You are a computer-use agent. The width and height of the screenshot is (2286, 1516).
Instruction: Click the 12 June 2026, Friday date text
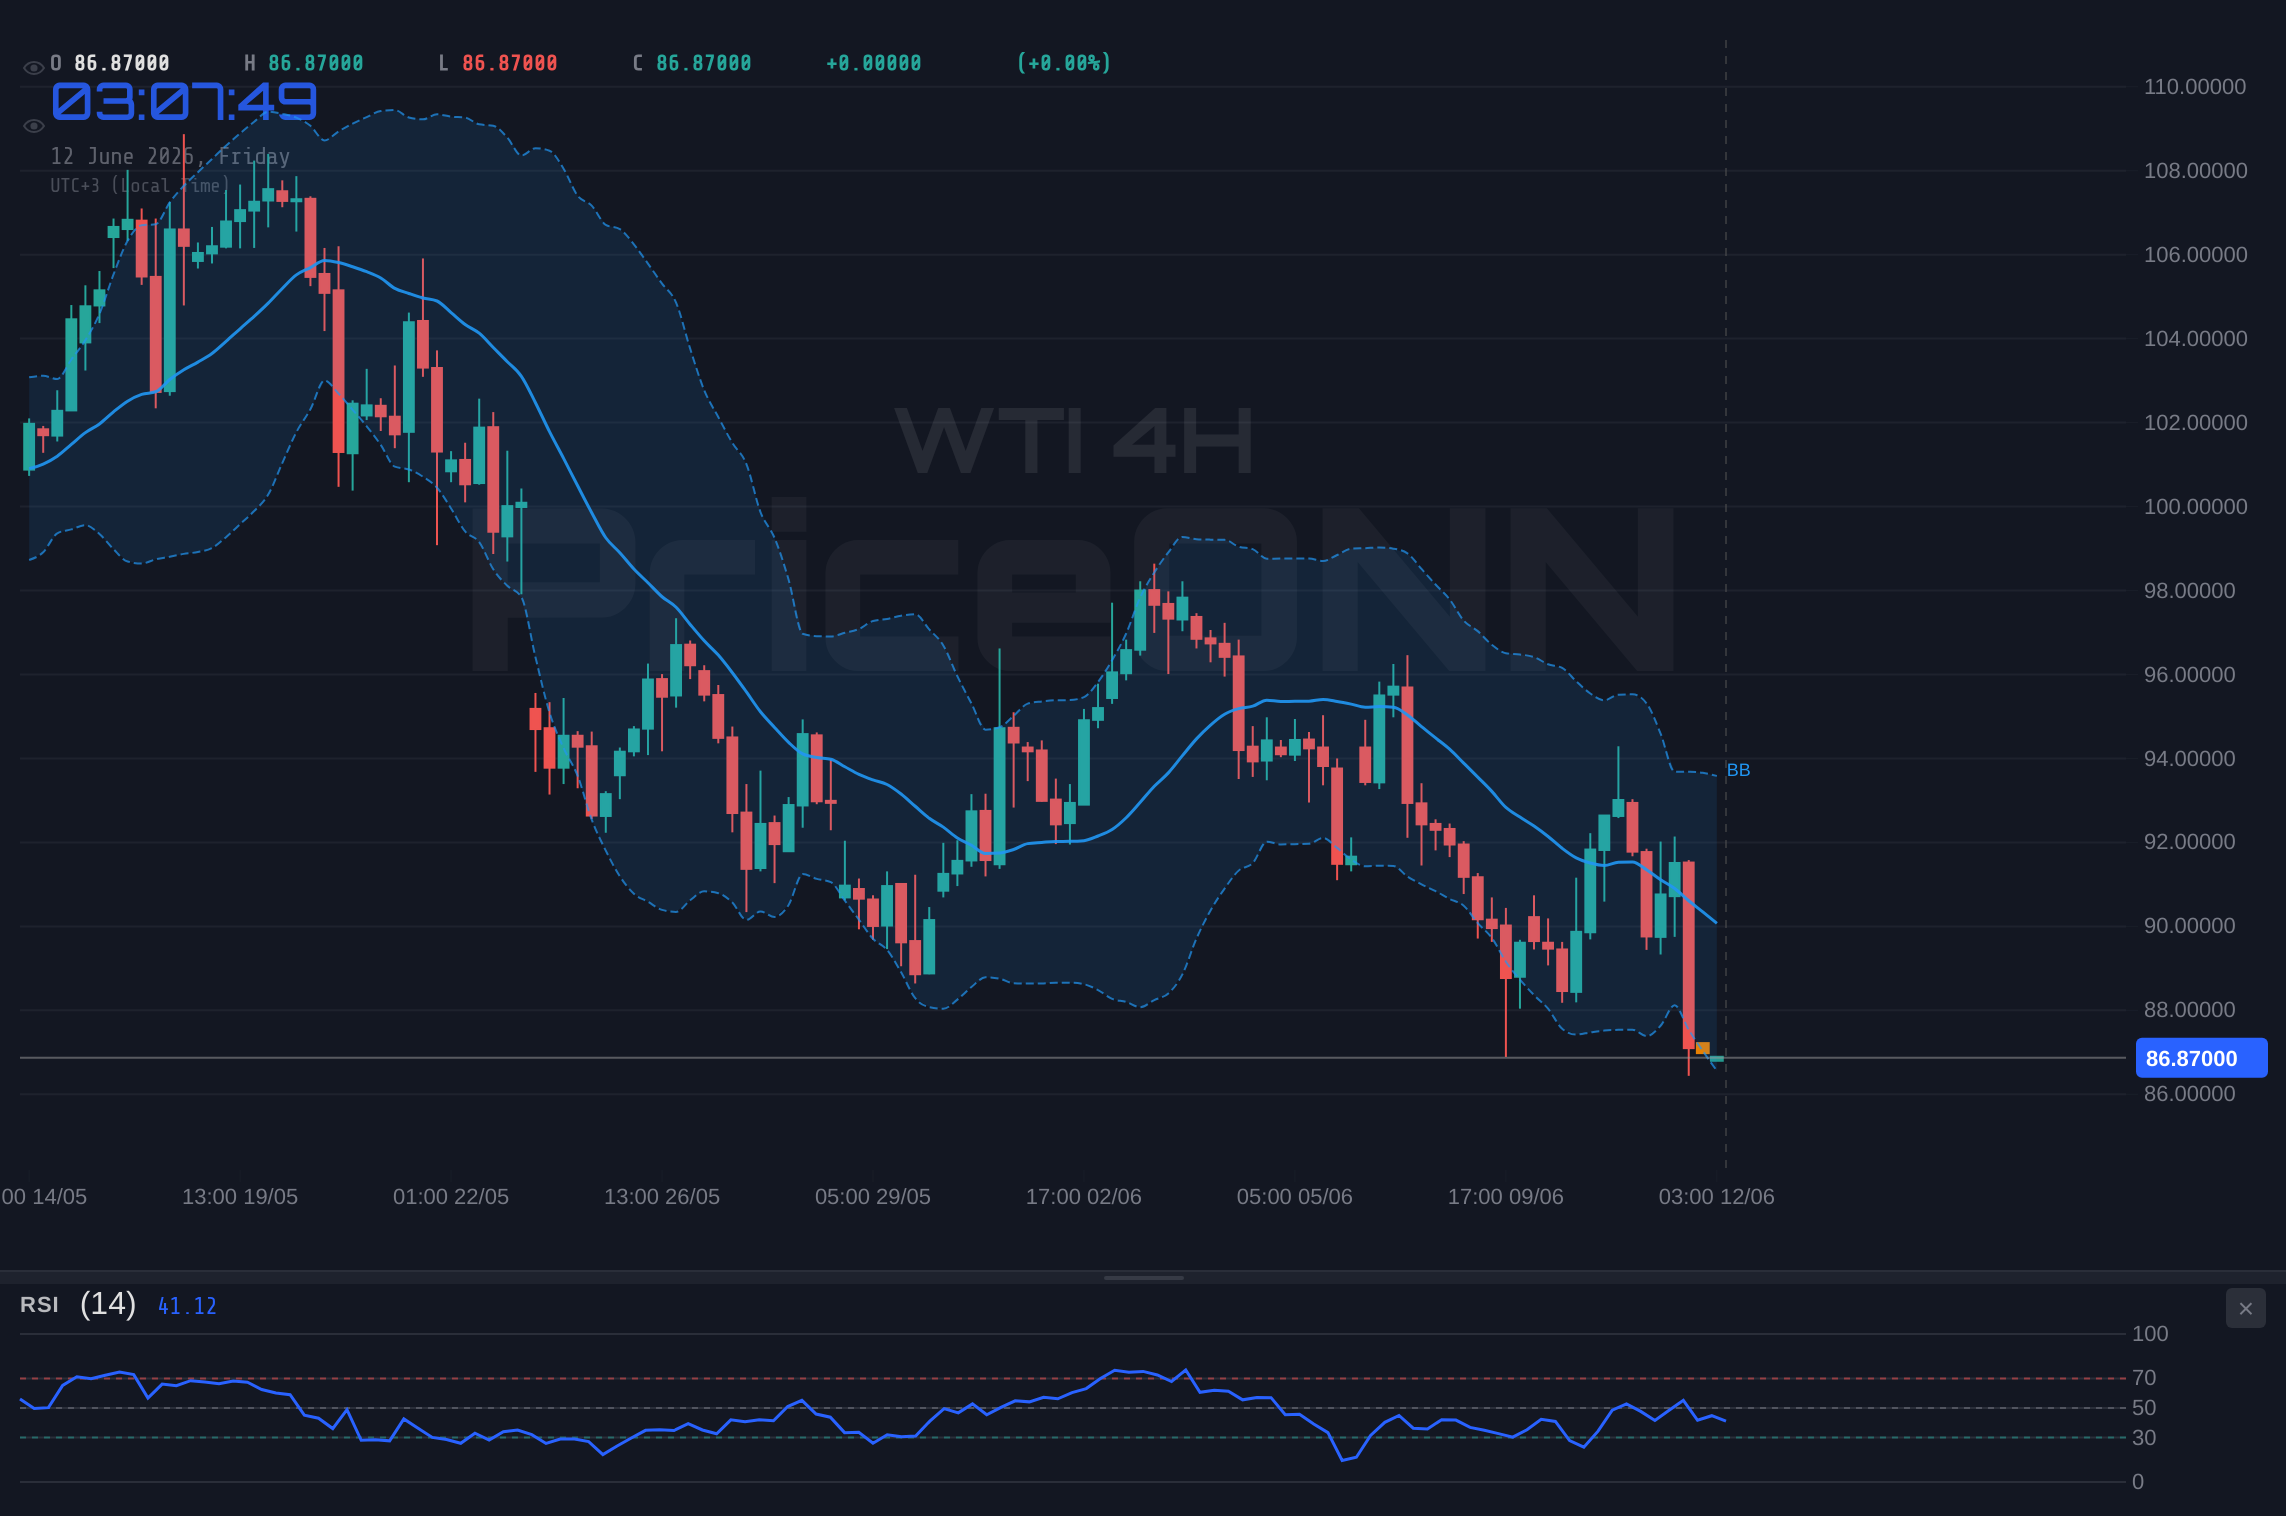pyautogui.click(x=170, y=156)
